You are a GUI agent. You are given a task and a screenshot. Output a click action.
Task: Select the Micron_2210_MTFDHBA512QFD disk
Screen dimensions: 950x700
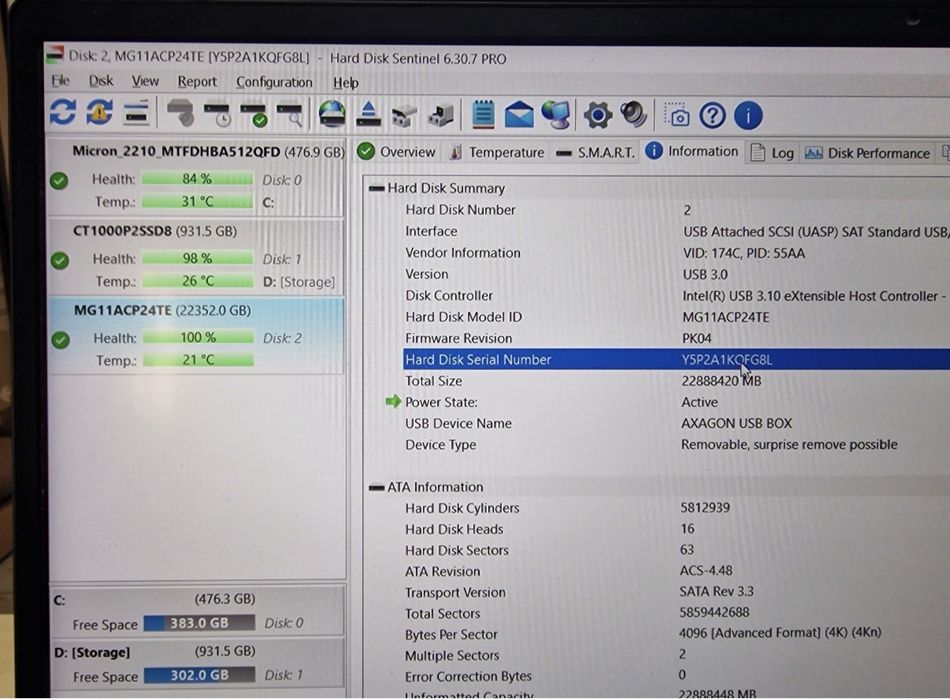(x=196, y=178)
